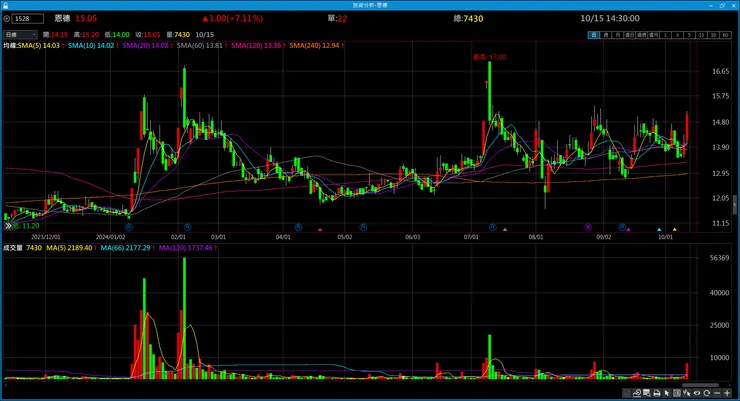Screen dimensions: 740x401
Task: Click the circled marker right of the 05/02 date
Action: point(363,227)
